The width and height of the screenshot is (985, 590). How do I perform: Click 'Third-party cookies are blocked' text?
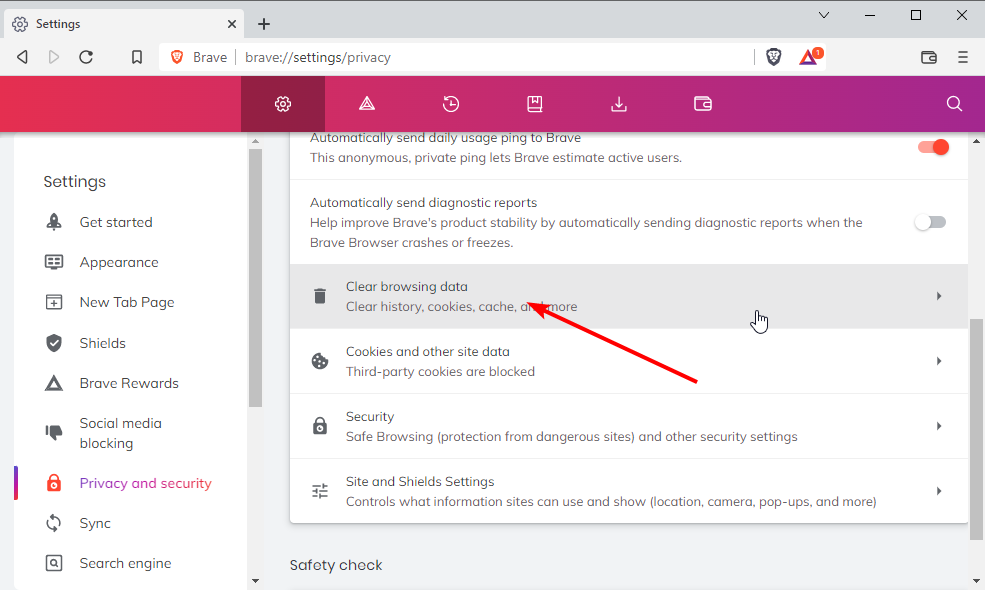tap(440, 371)
